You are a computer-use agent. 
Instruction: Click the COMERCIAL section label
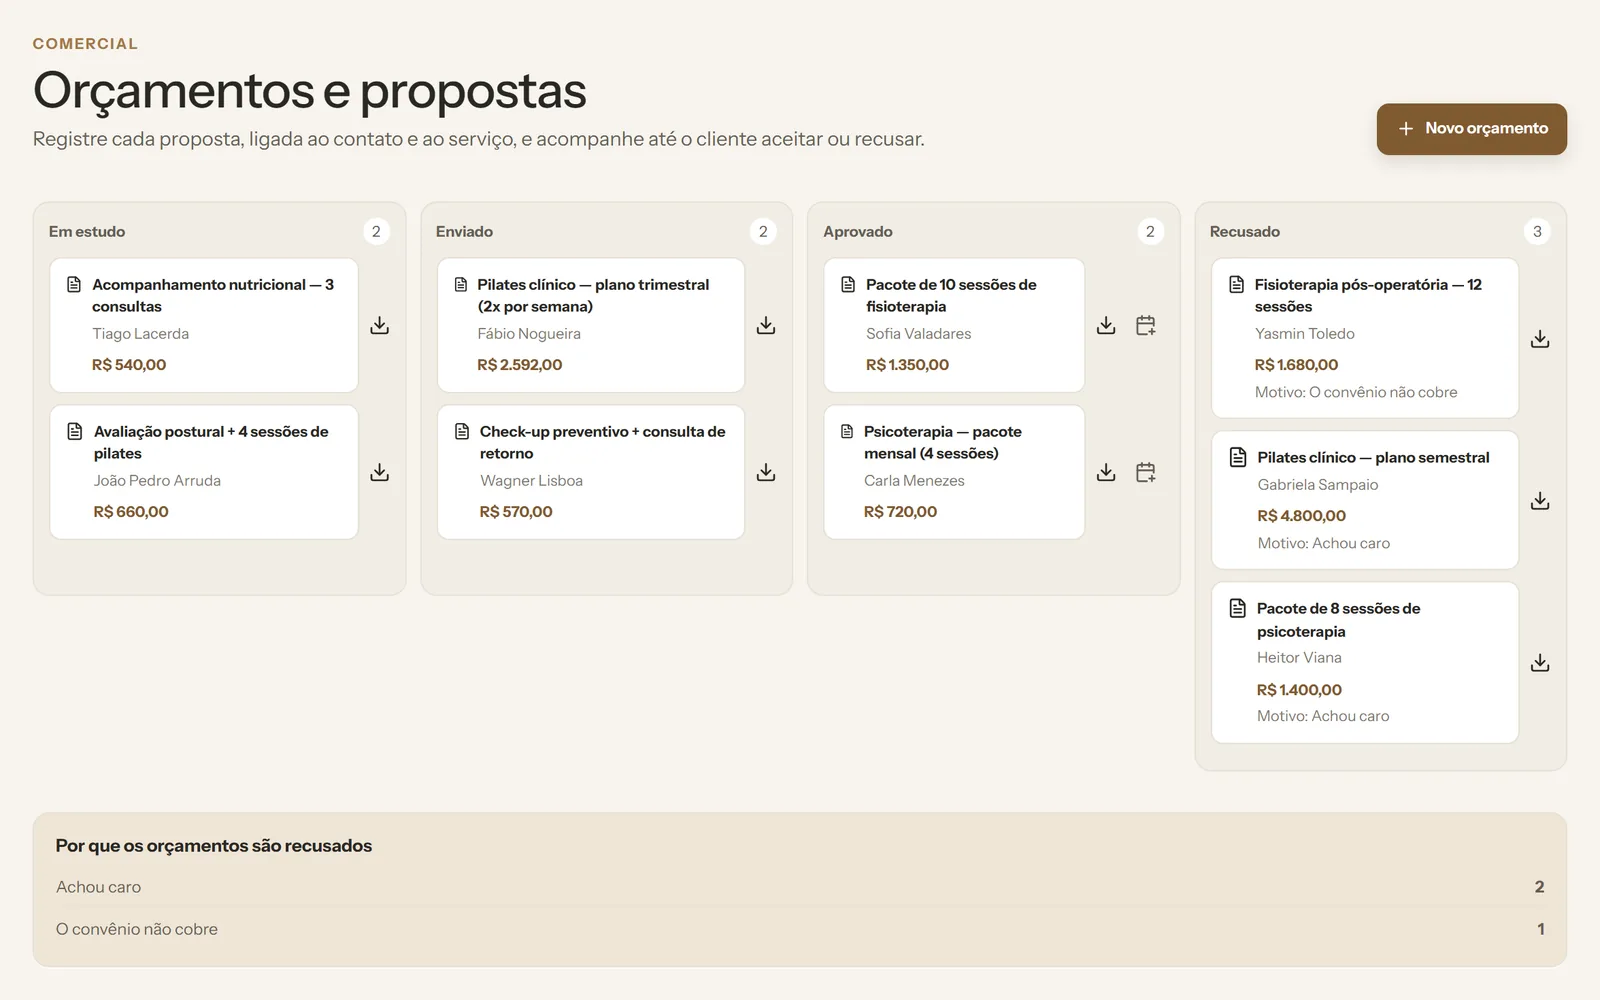click(x=86, y=44)
